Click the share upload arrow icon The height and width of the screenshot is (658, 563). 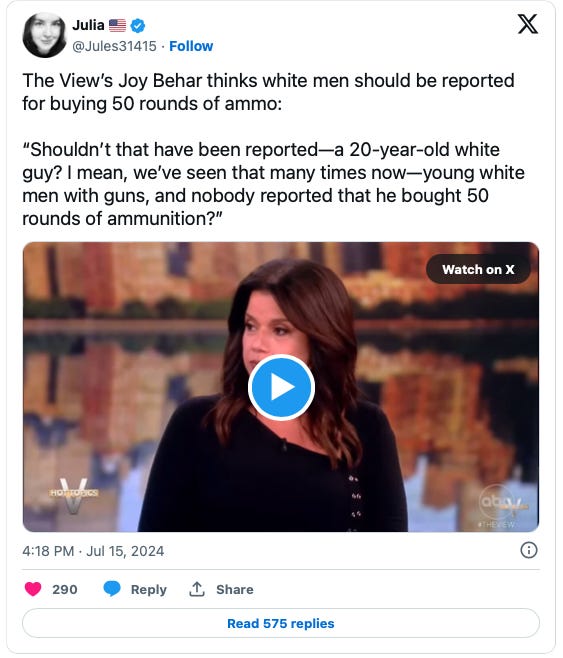197,589
